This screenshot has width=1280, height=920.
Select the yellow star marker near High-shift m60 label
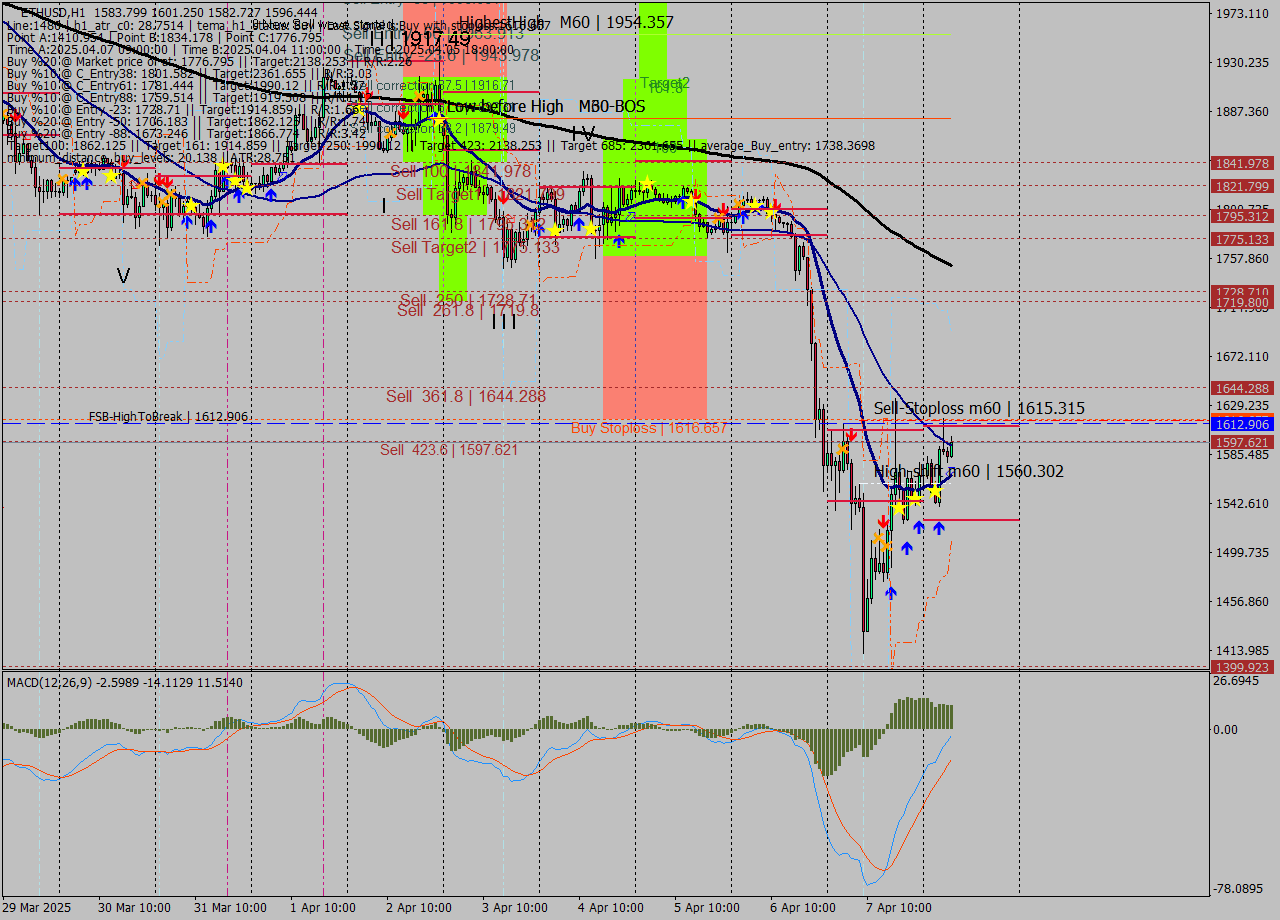(x=935, y=491)
